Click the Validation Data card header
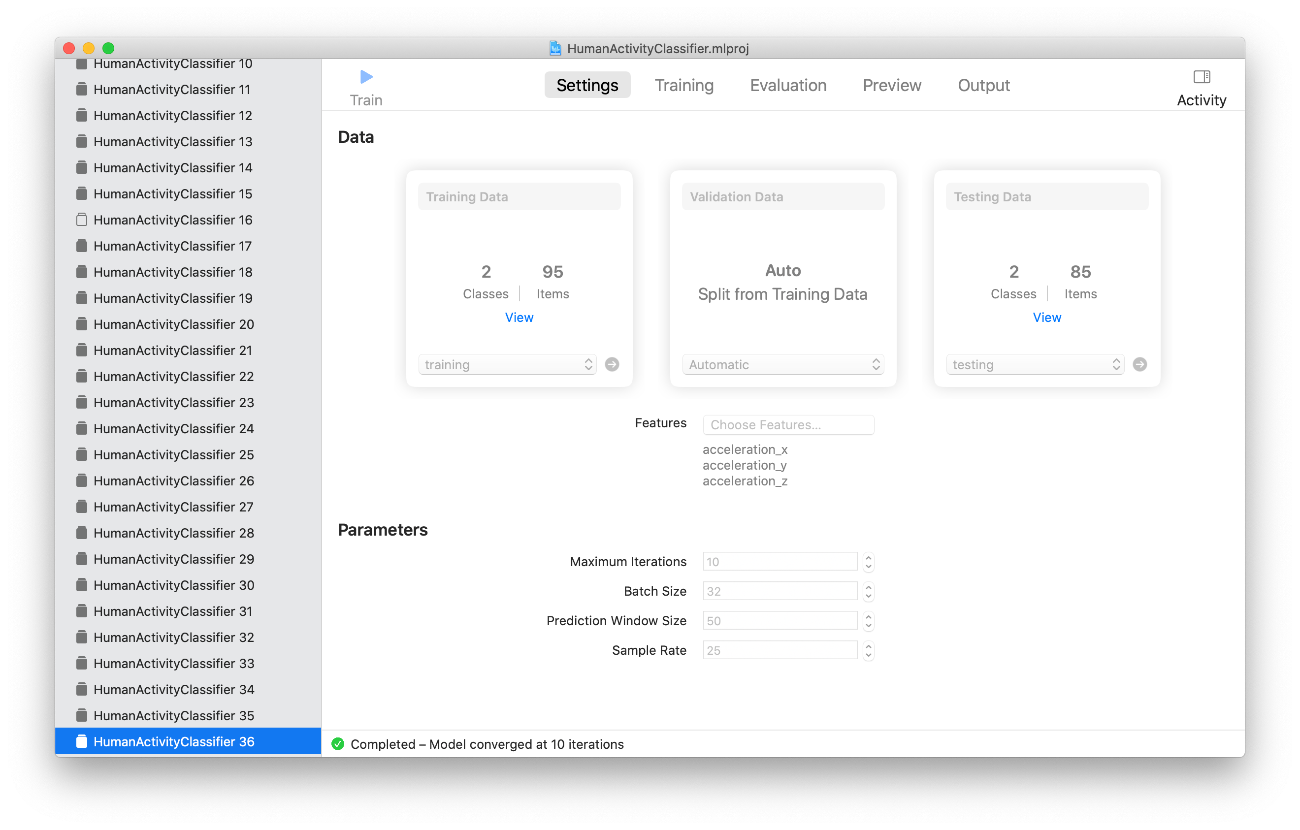 pos(783,197)
